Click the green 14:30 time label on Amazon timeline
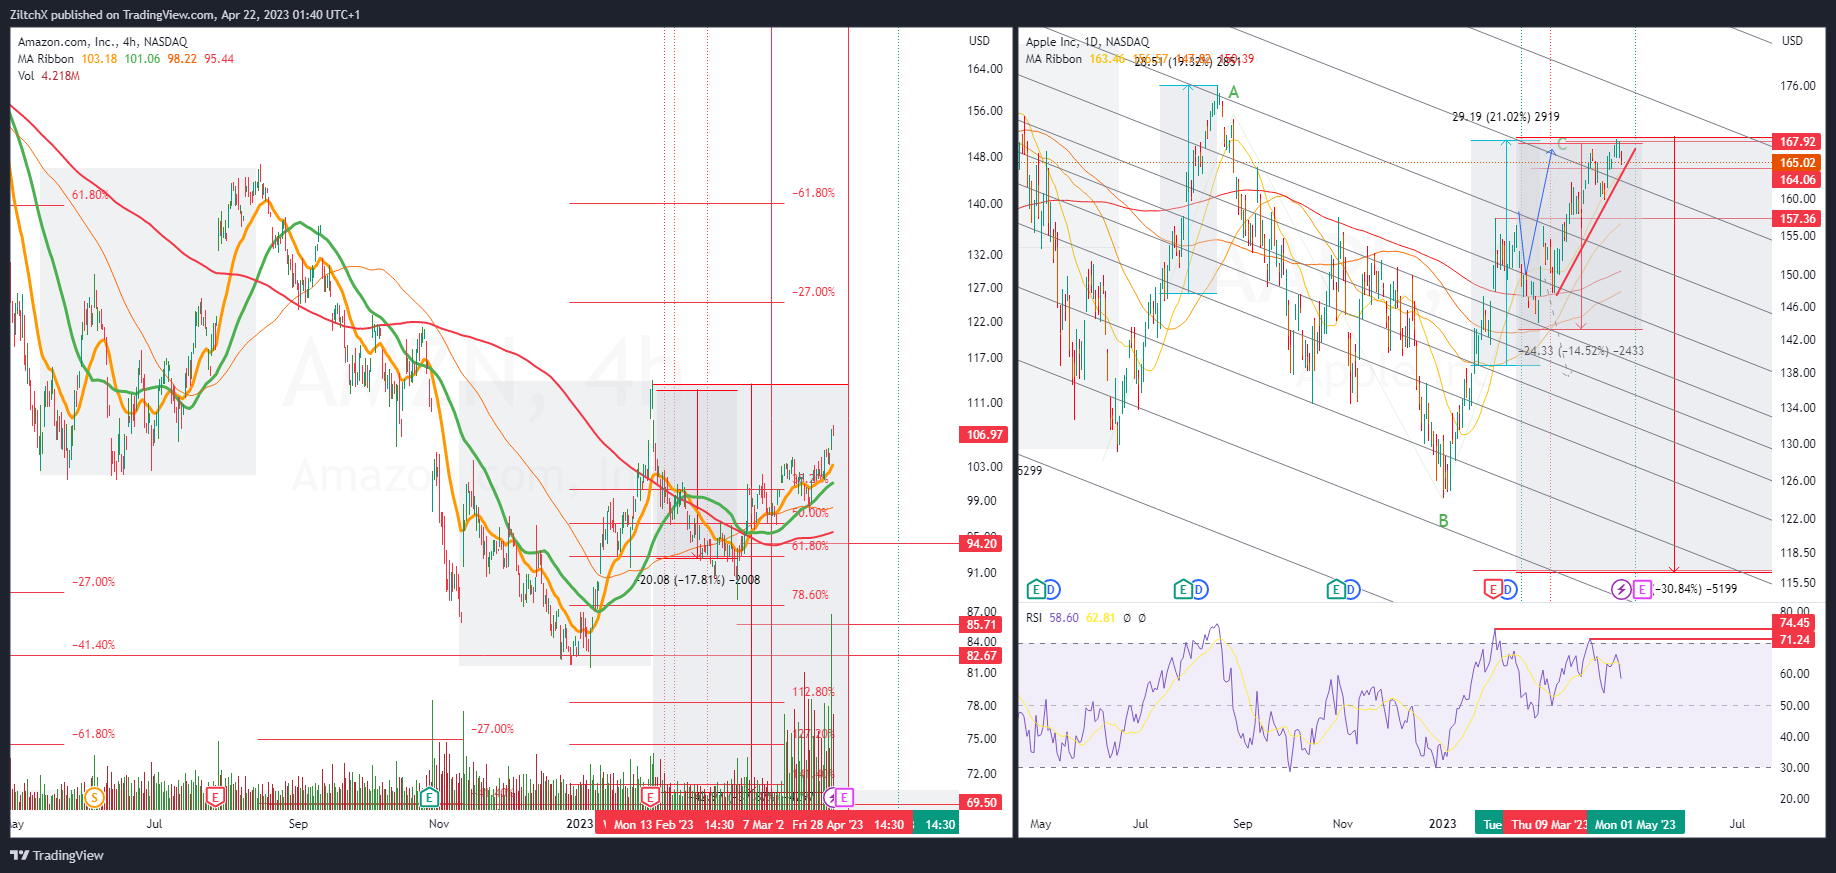1836x873 pixels. [x=939, y=825]
